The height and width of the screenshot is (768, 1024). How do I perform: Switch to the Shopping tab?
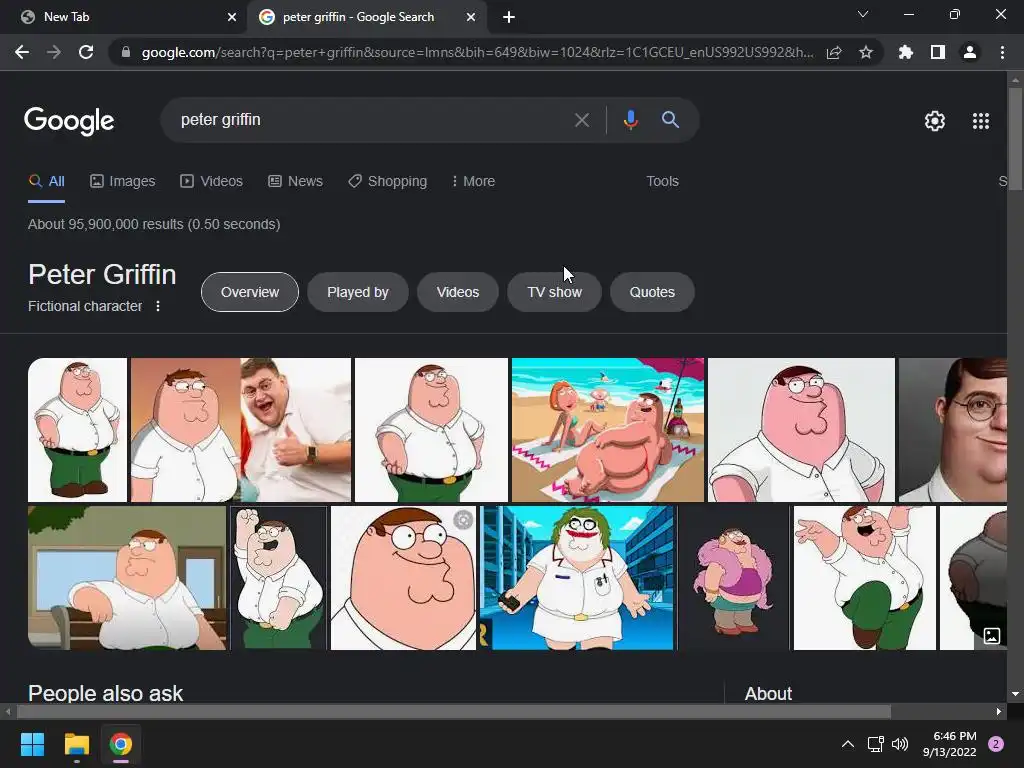(387, 181)
